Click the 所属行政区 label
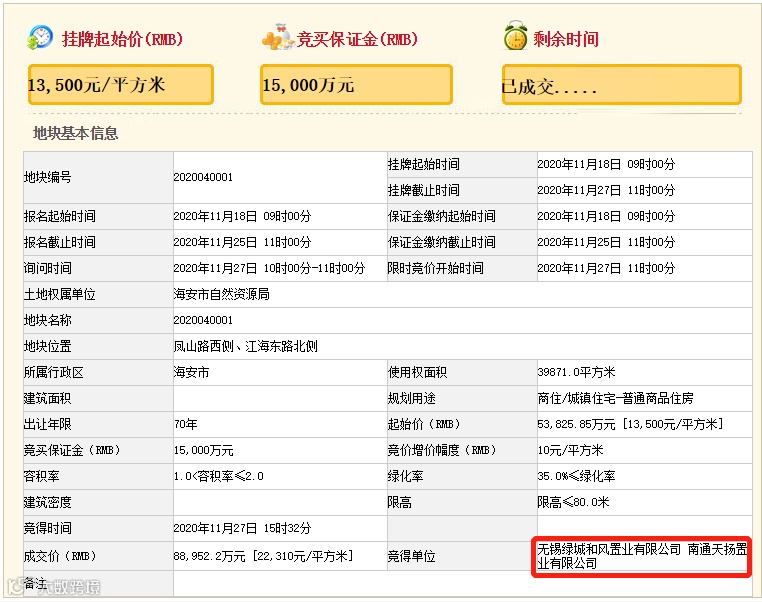This screenshot has height=602, width=762. [x=53, y=373]
